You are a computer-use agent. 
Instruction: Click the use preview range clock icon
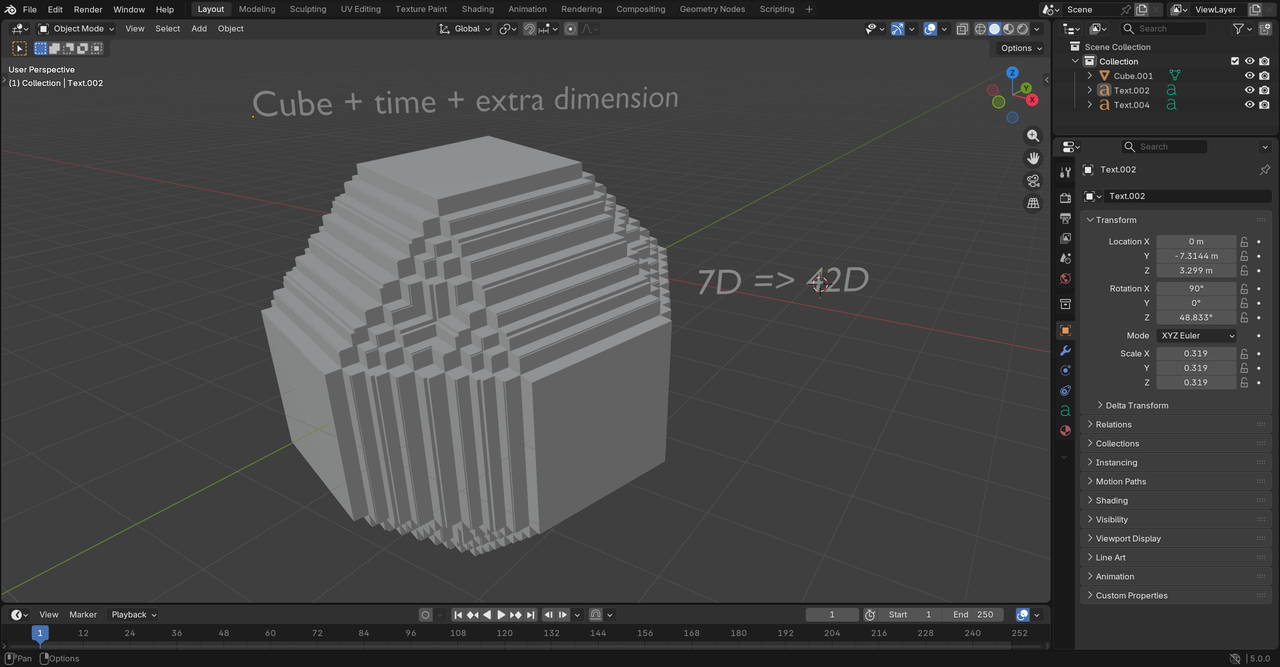[870, 615]
